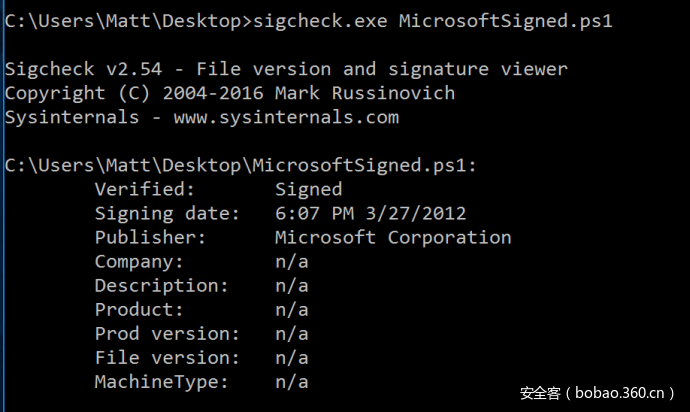The image size is (690, 412).
Task: Click the Signing date label
Action: click(x=167, y=214)
